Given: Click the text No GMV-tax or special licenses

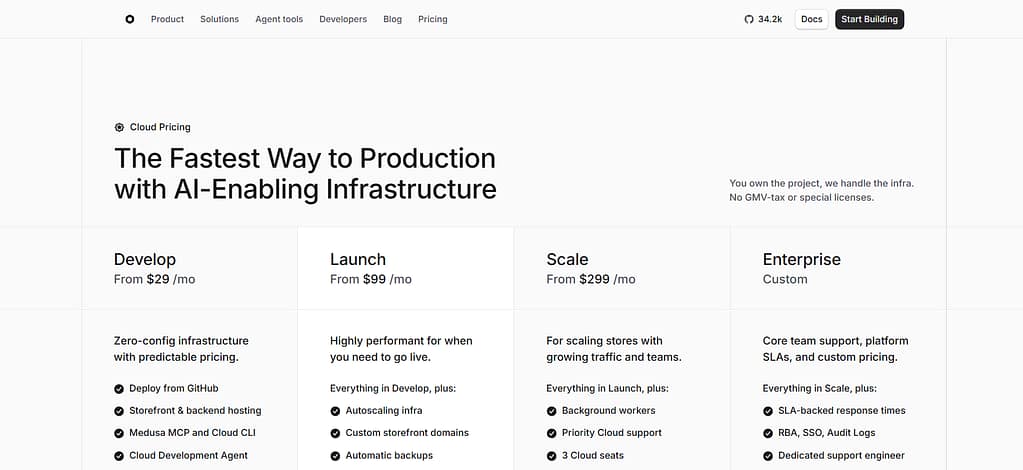Looking at the screenshot, I should point(801,197).
